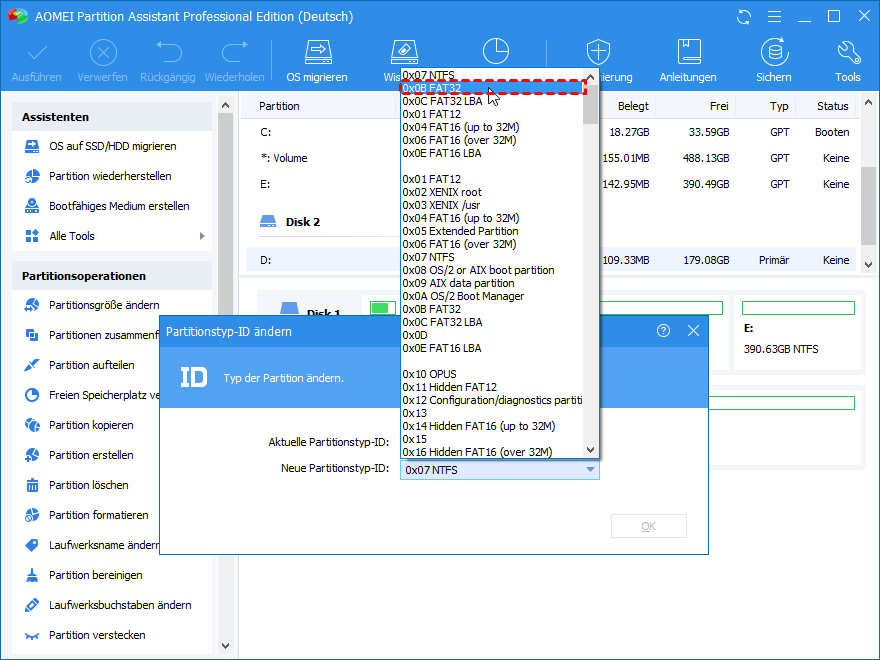Select 0x0A OS/2 Boot Manager entry
The height and width of the screenshot is (660, 880).
point(492,296)
